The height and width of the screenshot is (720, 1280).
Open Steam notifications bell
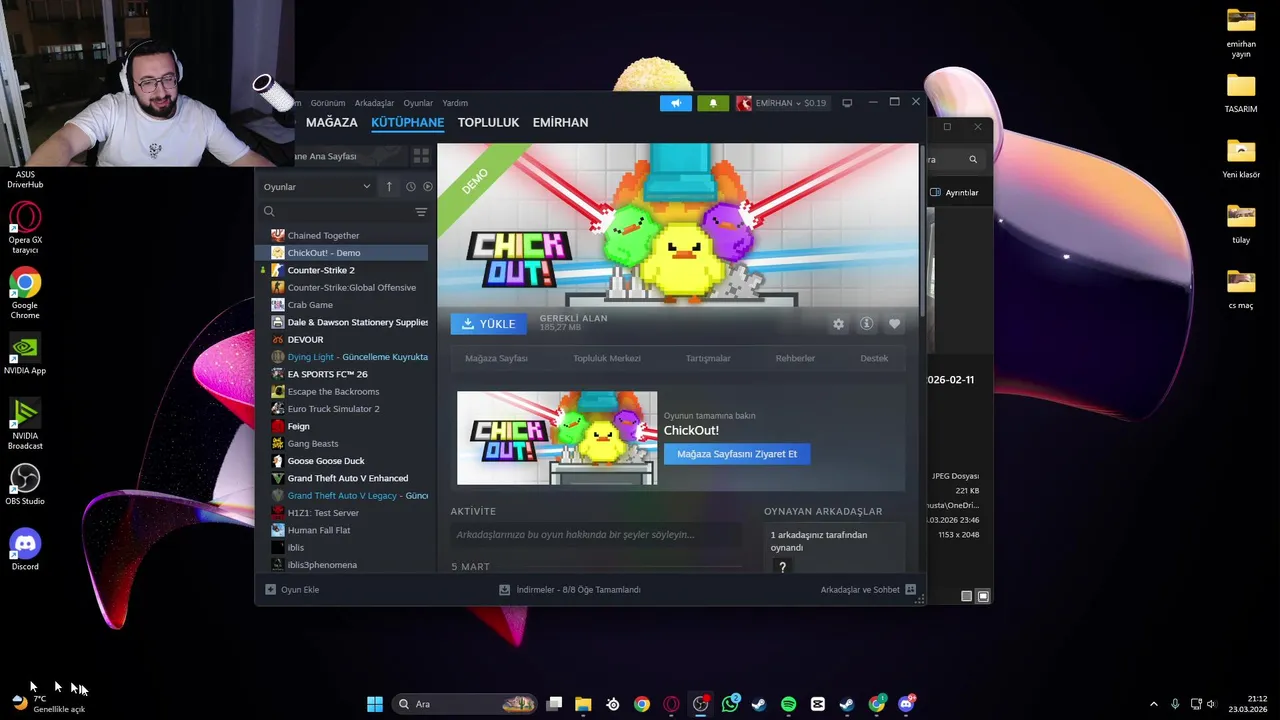713,103
